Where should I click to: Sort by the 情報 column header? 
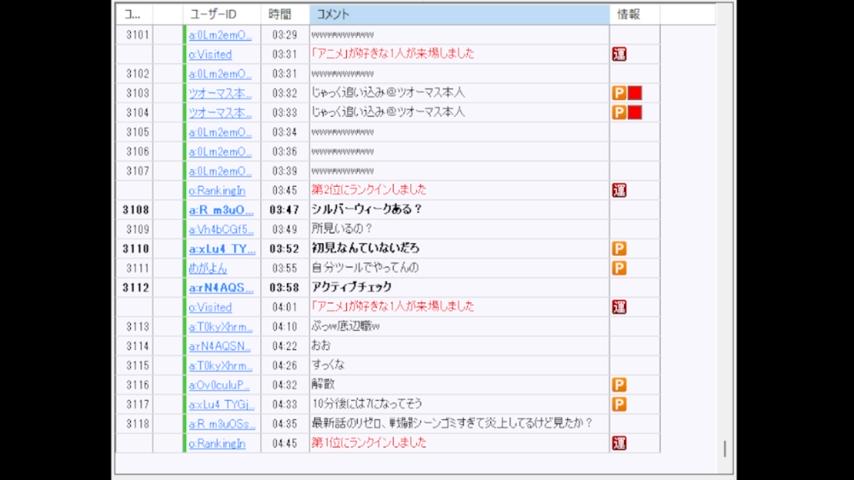635,15
